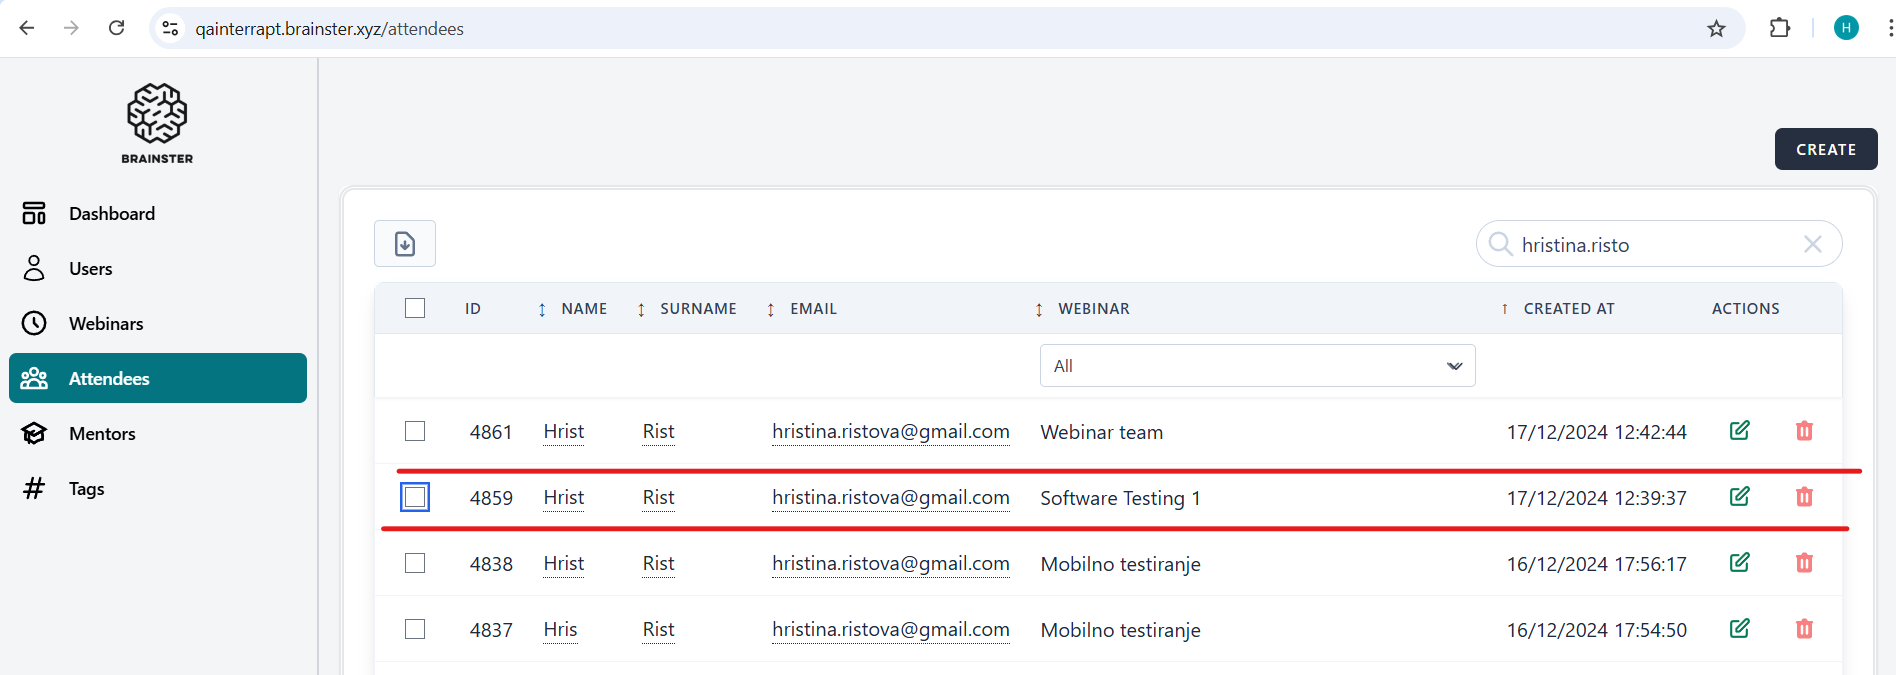
Task: Toggle the select-all checkbox in the table header
Action: [x=415, y=308]
